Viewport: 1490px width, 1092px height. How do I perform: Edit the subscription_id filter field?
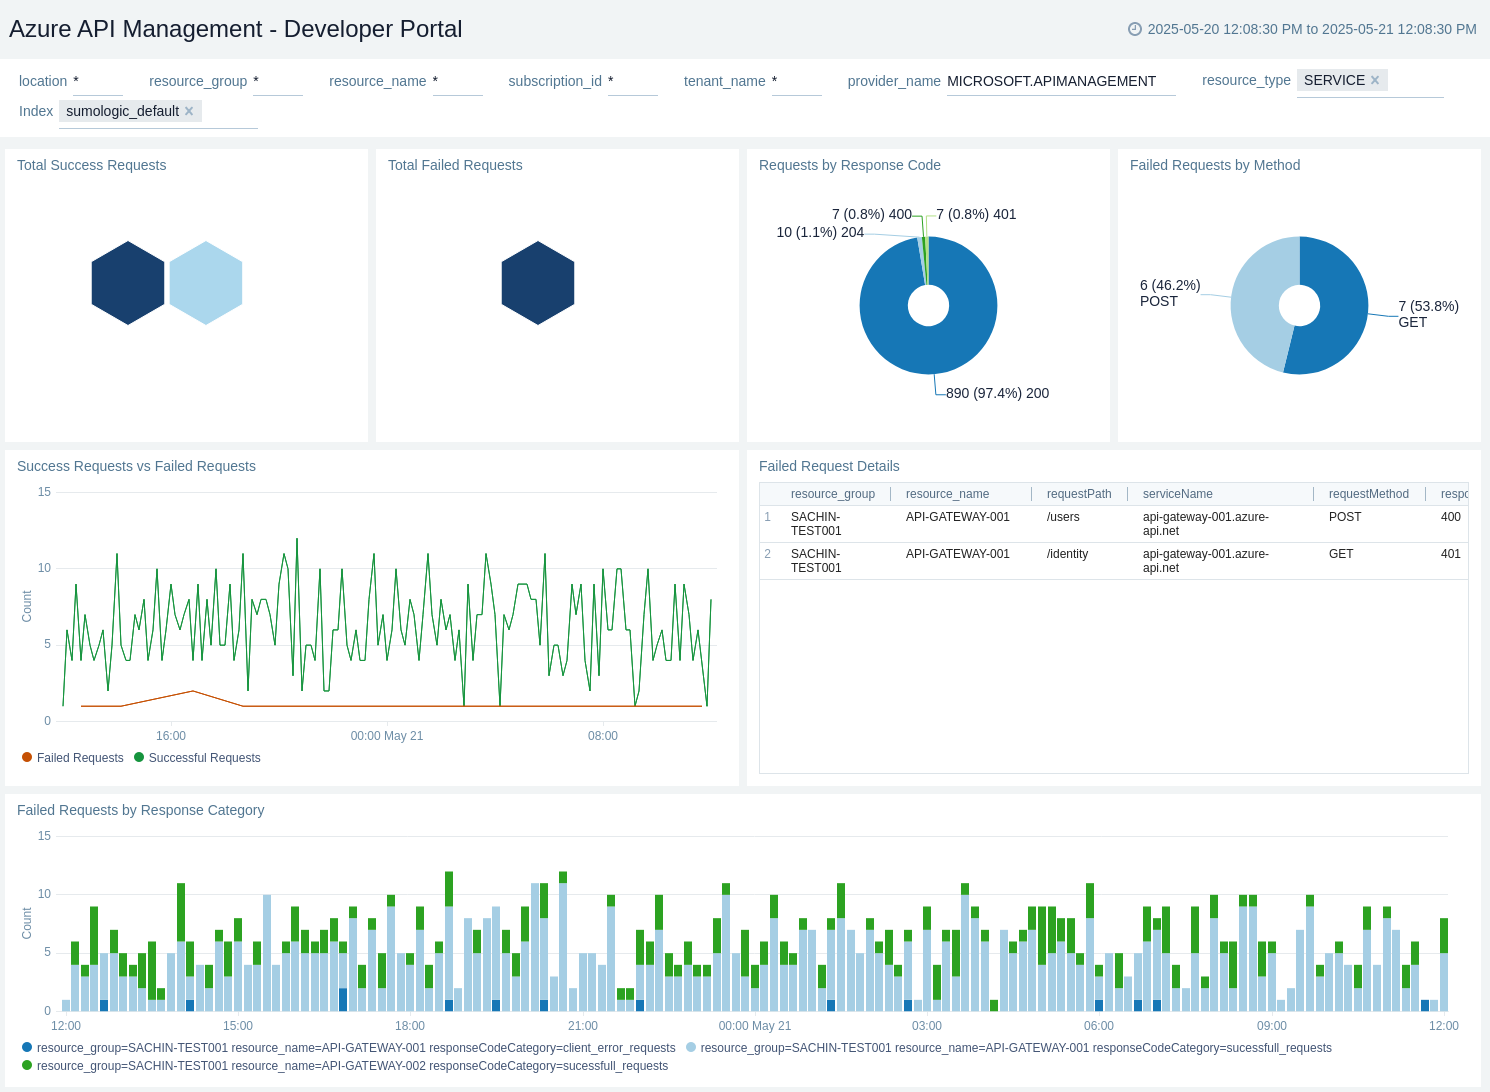[x=632, y=82]
